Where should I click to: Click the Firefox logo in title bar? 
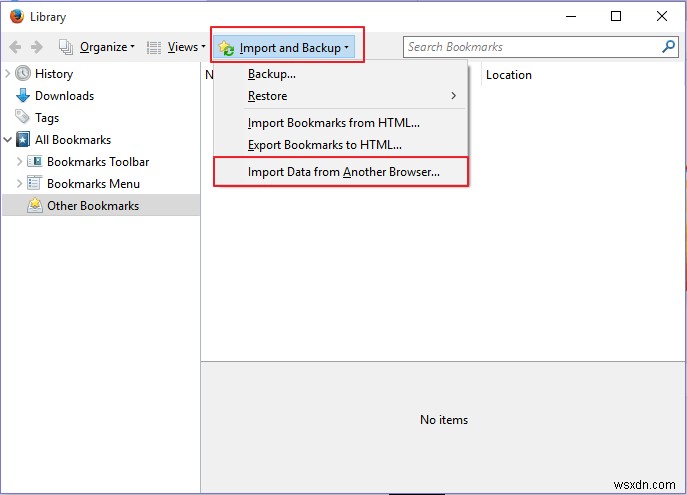pyautogui.click(x=17, y=16)
